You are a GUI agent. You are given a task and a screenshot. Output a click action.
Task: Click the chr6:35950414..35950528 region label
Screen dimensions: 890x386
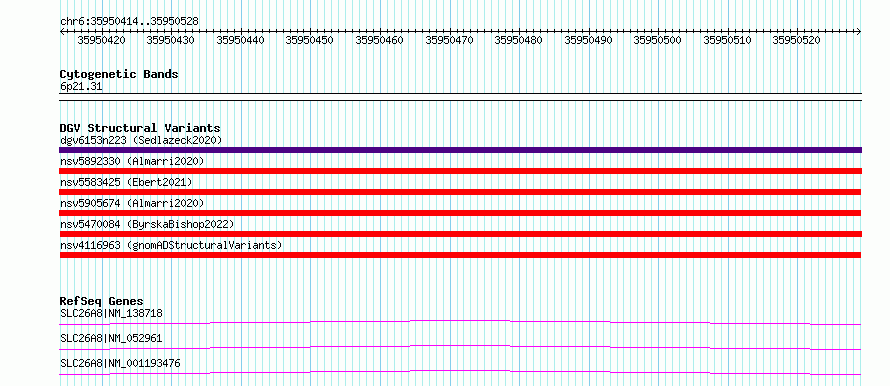pyautogui.click(x=129, y=21)
